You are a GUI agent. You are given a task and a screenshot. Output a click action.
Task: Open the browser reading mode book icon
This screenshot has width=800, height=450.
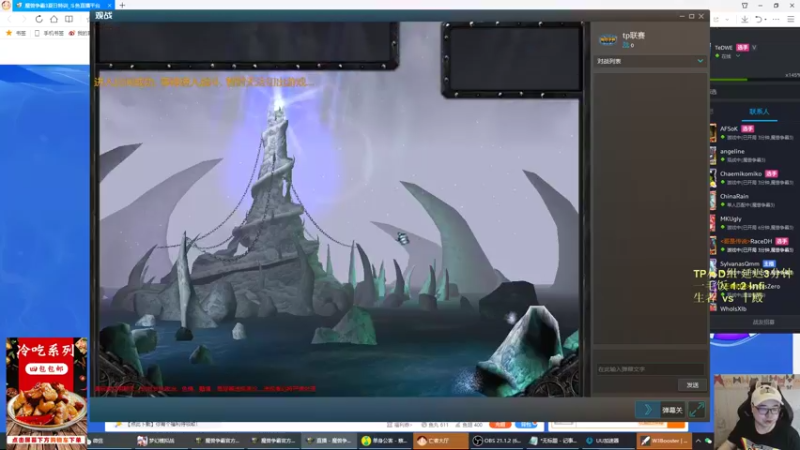click(x=69, y=19)
